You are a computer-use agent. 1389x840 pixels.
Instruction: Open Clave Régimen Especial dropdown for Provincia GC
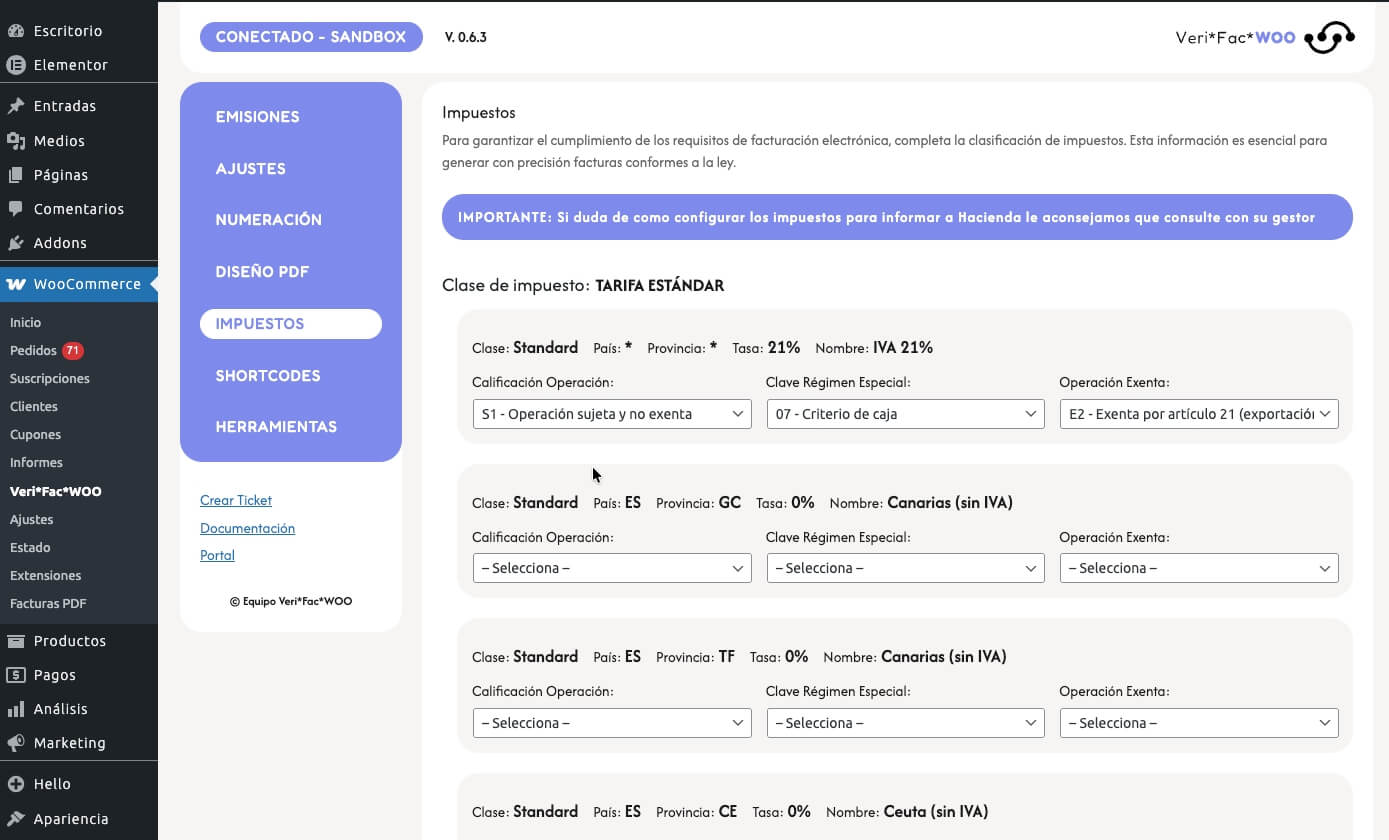click(x=905, y=568)
